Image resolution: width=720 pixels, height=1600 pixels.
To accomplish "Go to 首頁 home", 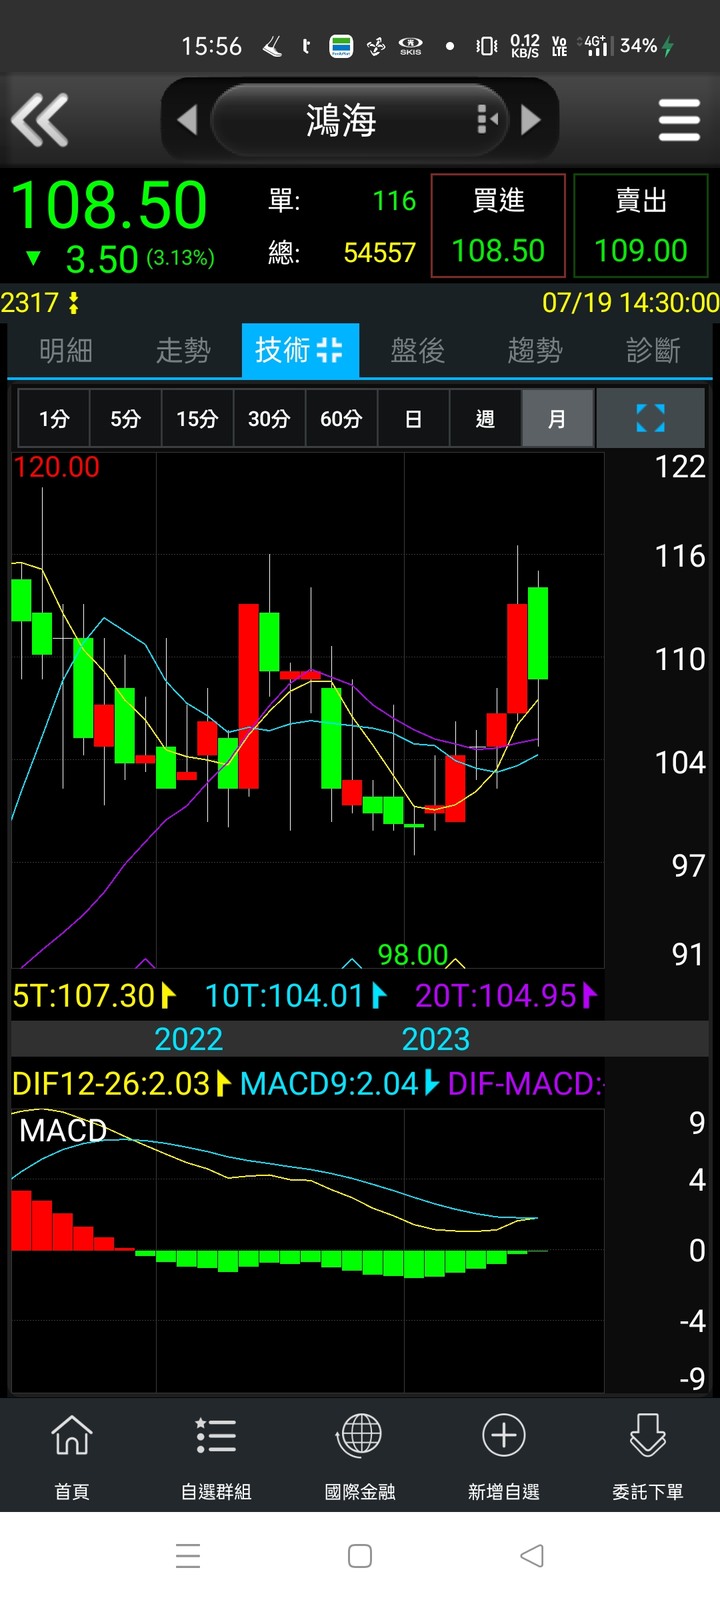I will [x=72, y=1456].
